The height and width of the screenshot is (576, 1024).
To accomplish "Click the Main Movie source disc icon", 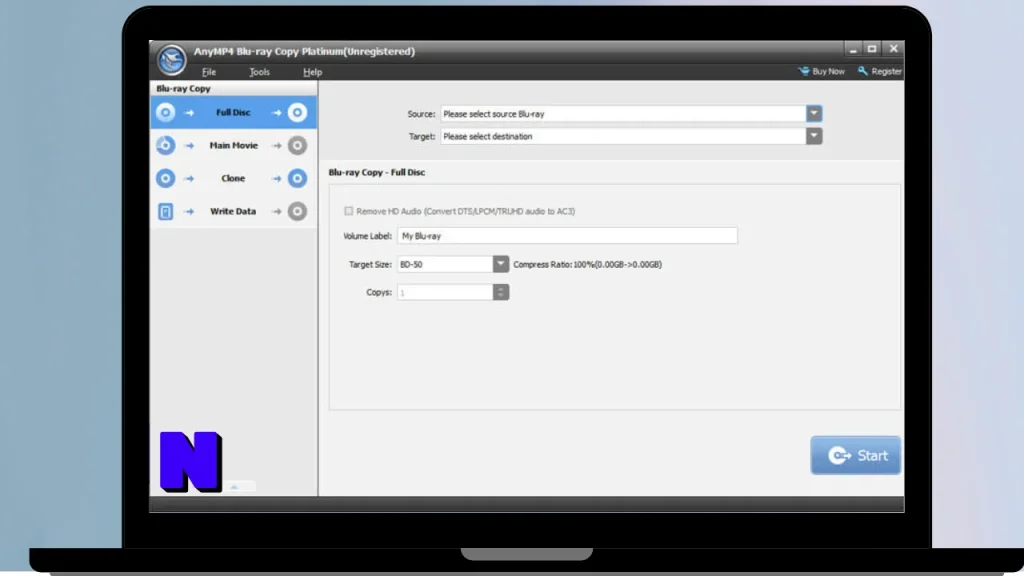I will (x=165, y=145).
